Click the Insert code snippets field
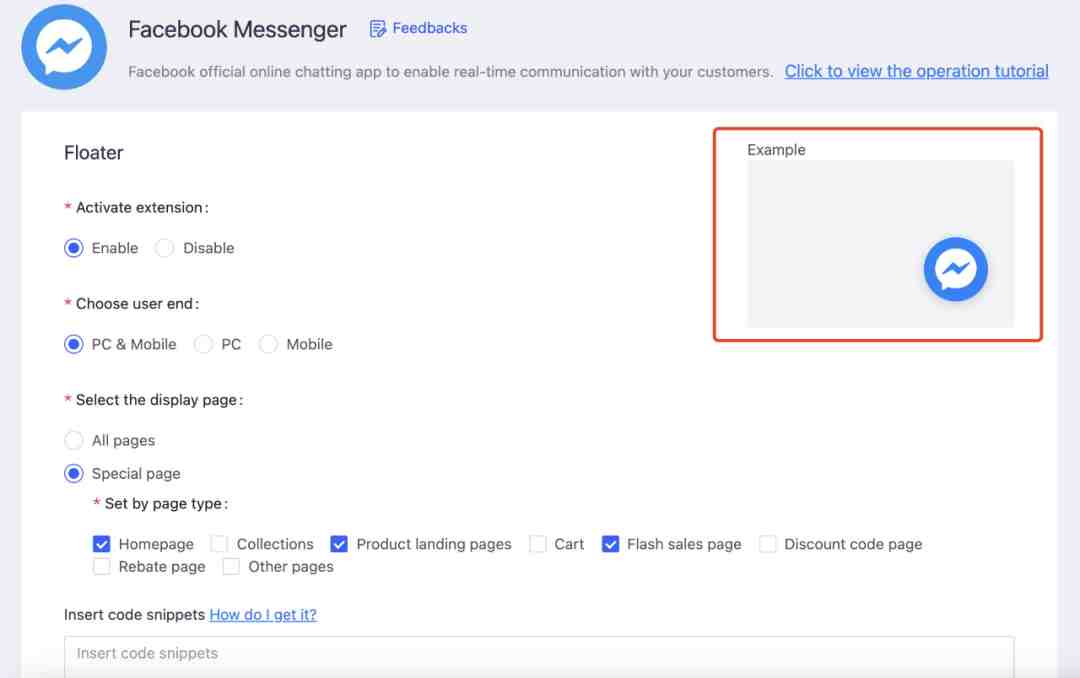Screen dimensions: 1080x678 (539, 656)
